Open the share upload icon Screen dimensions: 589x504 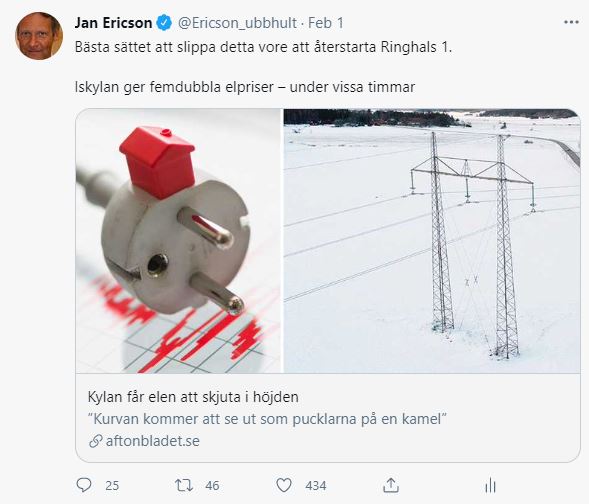tap(391, 485)
